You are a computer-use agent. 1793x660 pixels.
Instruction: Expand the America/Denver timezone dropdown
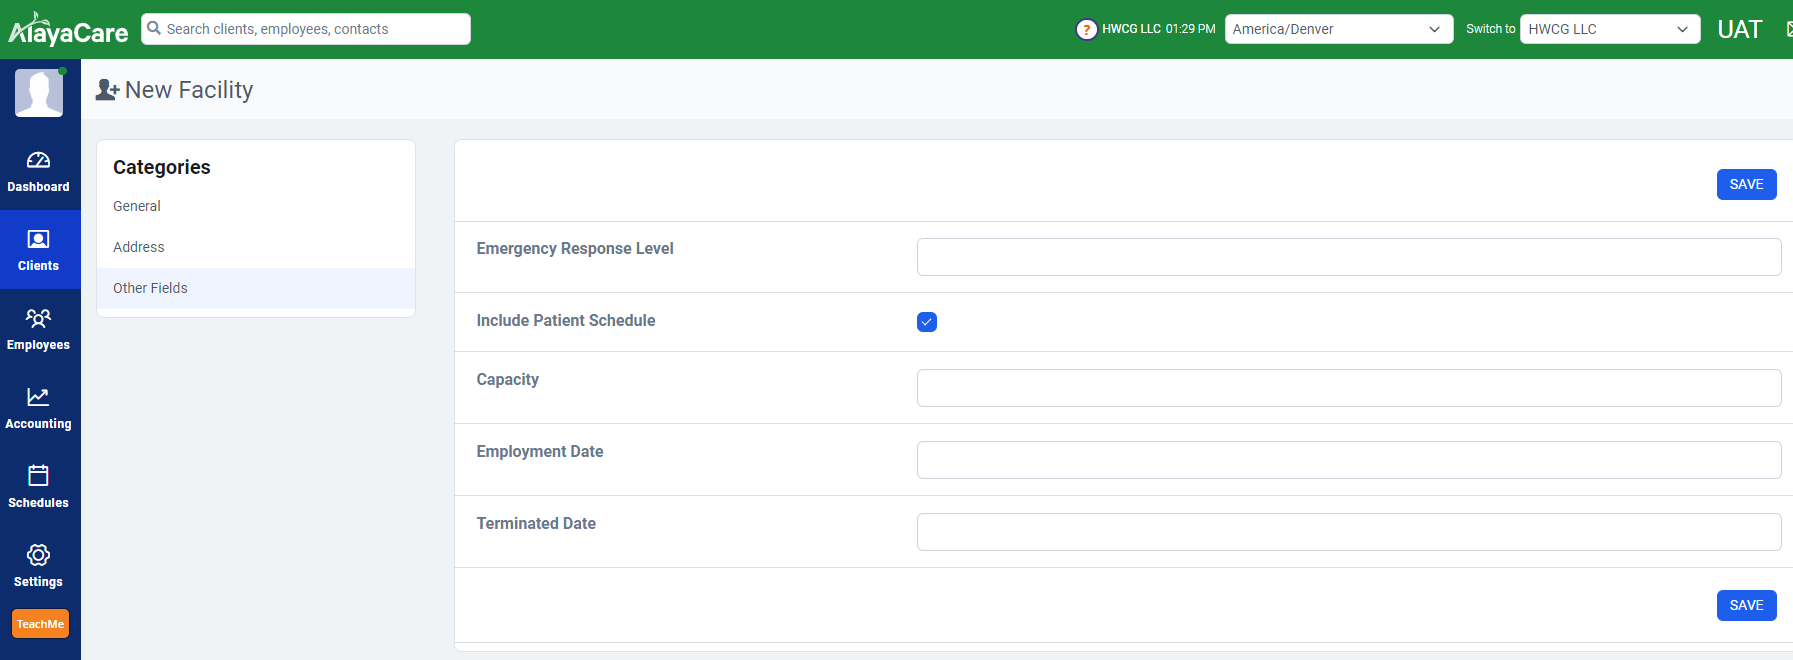(1338, 29)
